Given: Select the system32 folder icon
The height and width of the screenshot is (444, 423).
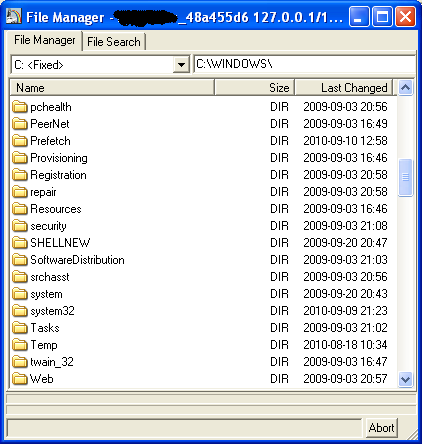Looking at the screenshot, I should coord(20,311).
